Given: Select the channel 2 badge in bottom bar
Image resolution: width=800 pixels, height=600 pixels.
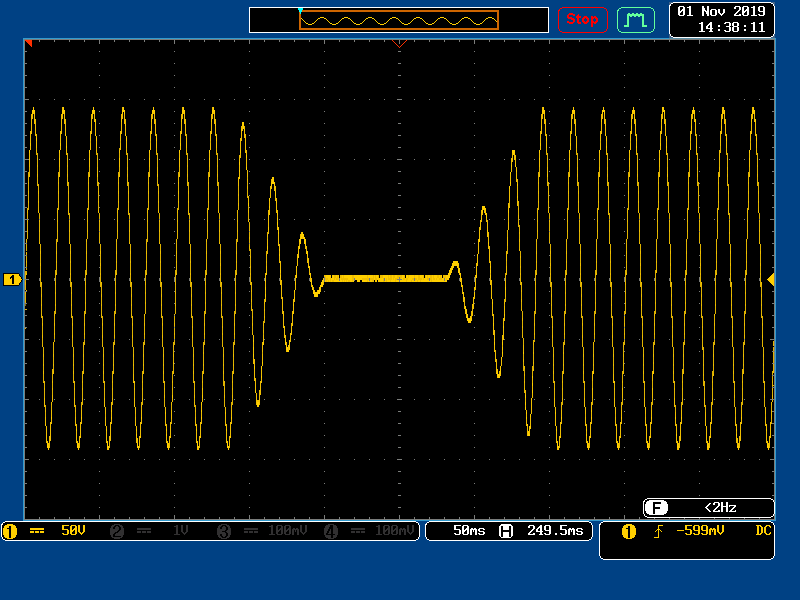Looking at the screenshot, I should pos(117,531).
